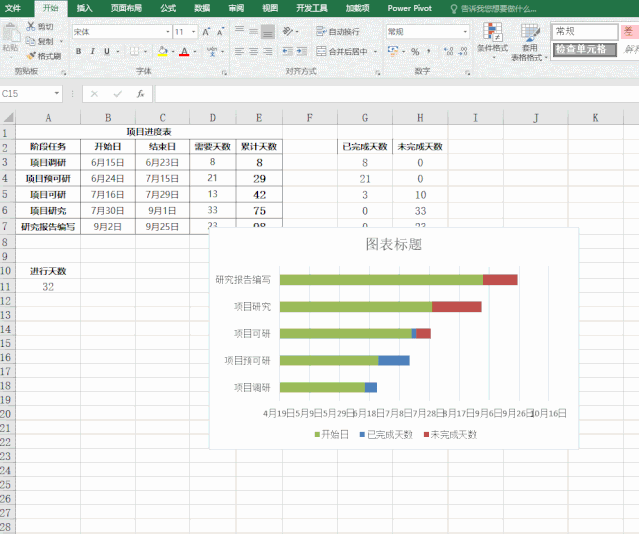Open the phonetic guide (wén) icon
The height and width of the screenshot is (534, 639).
point(212,51)
